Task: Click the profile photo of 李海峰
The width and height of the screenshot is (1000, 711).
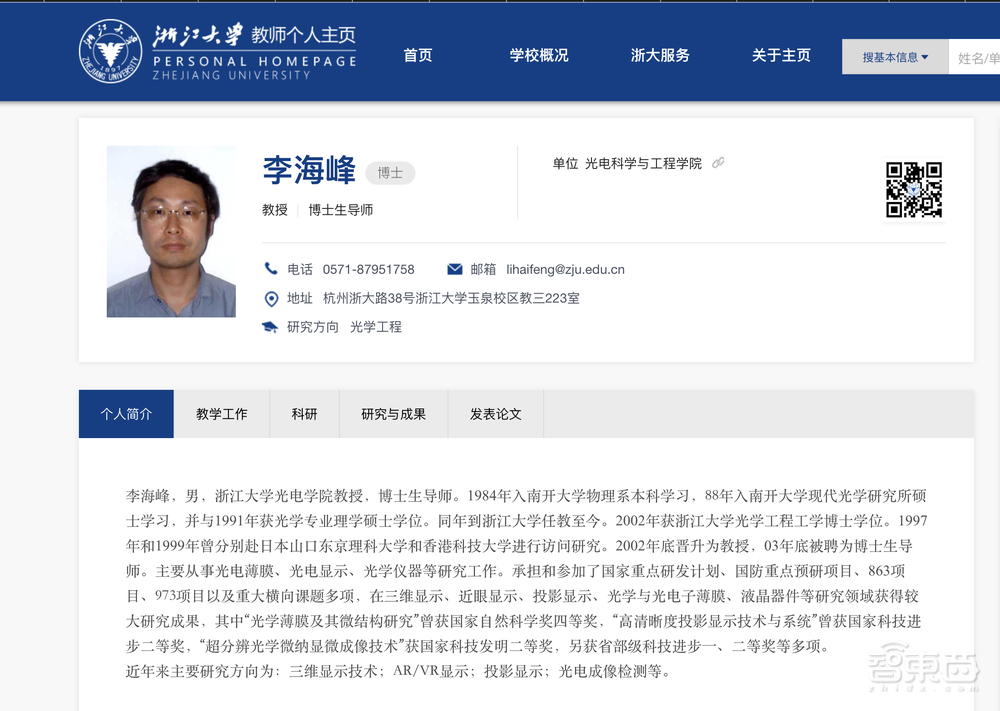Action: tap(171, 231)
